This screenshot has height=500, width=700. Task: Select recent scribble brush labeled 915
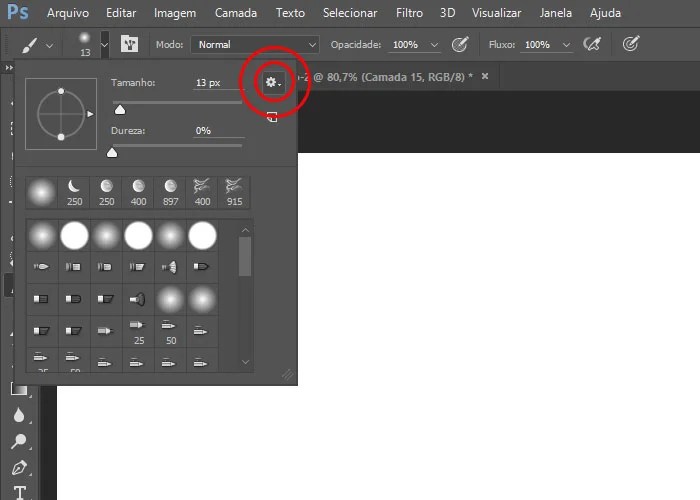point(234,192)
